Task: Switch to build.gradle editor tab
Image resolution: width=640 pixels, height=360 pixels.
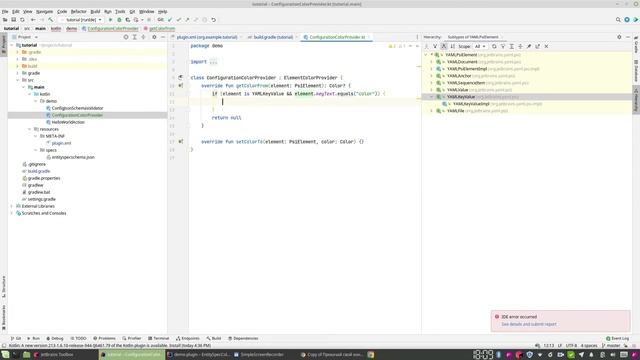Action: tap(273, 37)
